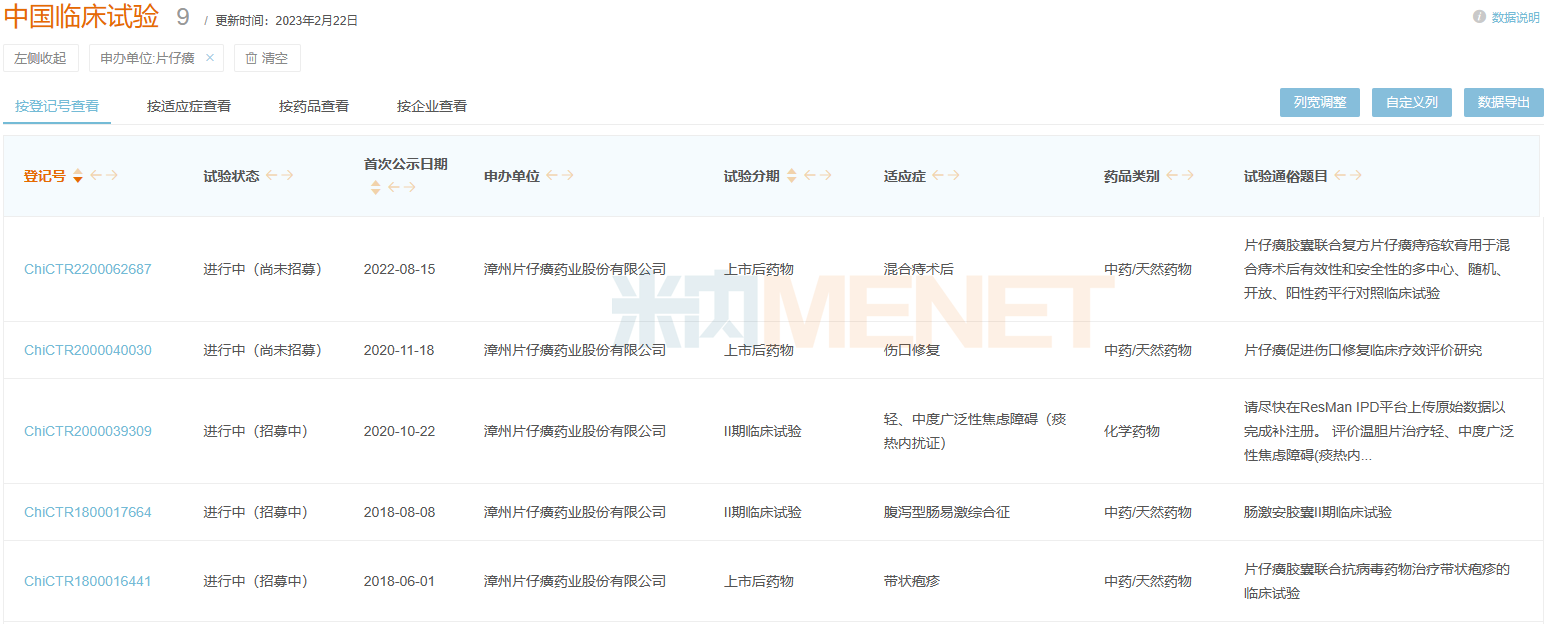Open 列宽调整 column width settings

point(1320,102)
